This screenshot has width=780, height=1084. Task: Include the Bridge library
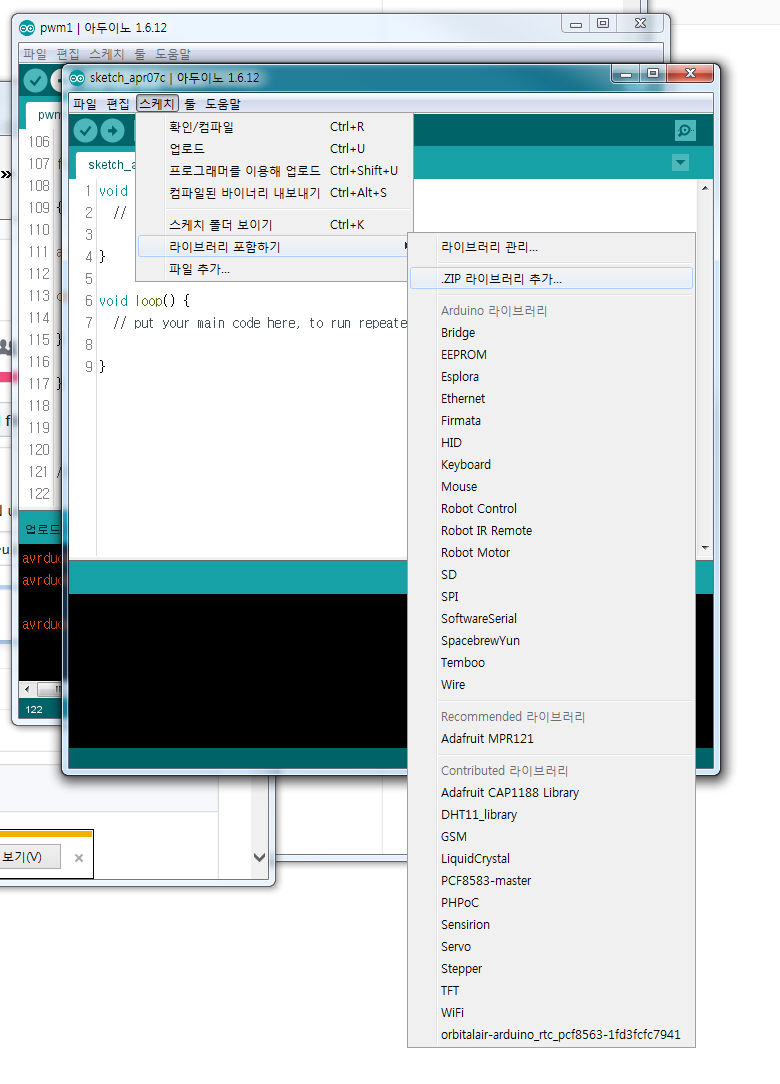pos(551,333)
